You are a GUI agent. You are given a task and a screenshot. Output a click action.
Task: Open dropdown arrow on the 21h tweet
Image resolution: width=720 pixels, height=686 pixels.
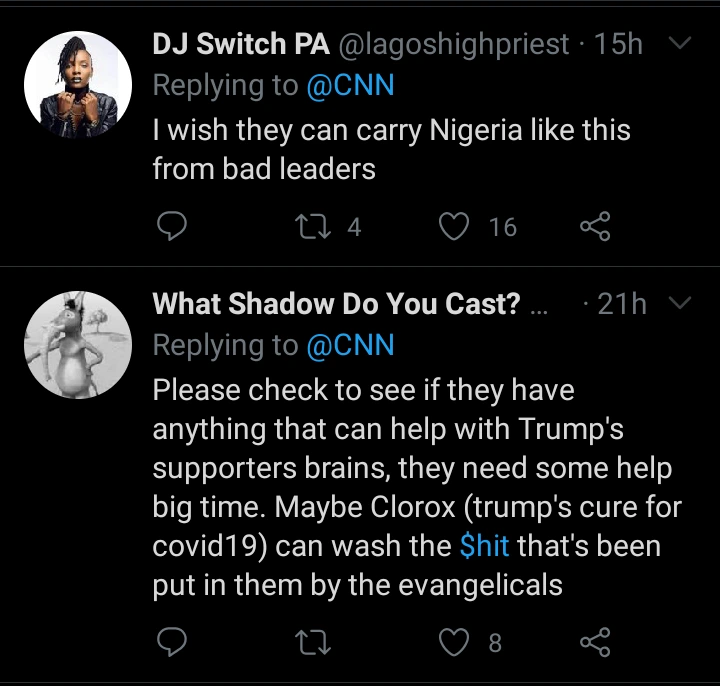tap(678, 303)
